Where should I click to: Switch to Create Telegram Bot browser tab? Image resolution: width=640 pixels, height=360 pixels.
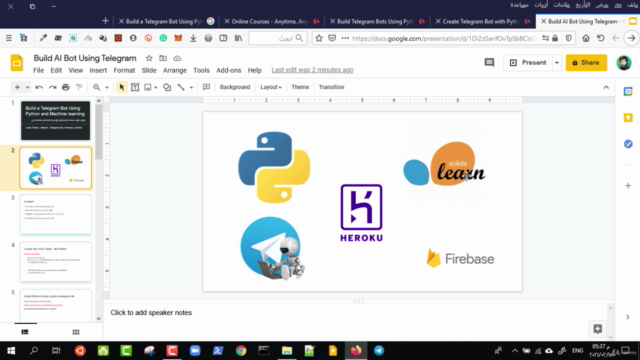click(482, 21)
